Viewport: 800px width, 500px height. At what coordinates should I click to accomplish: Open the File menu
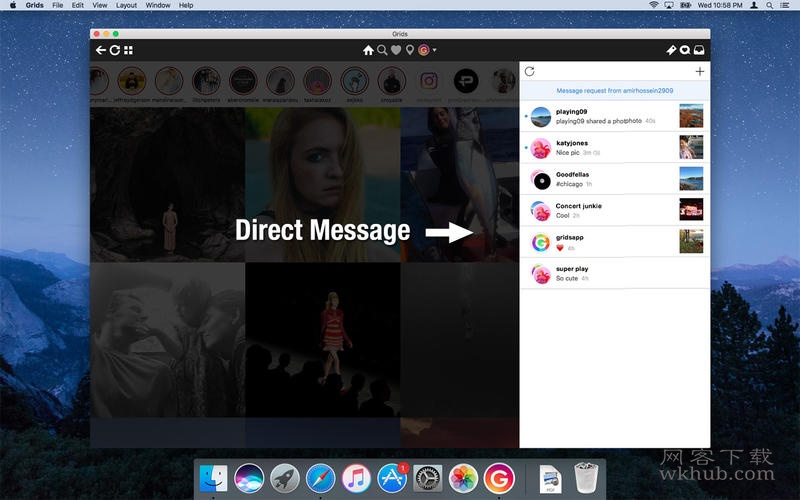coord(58,5)
